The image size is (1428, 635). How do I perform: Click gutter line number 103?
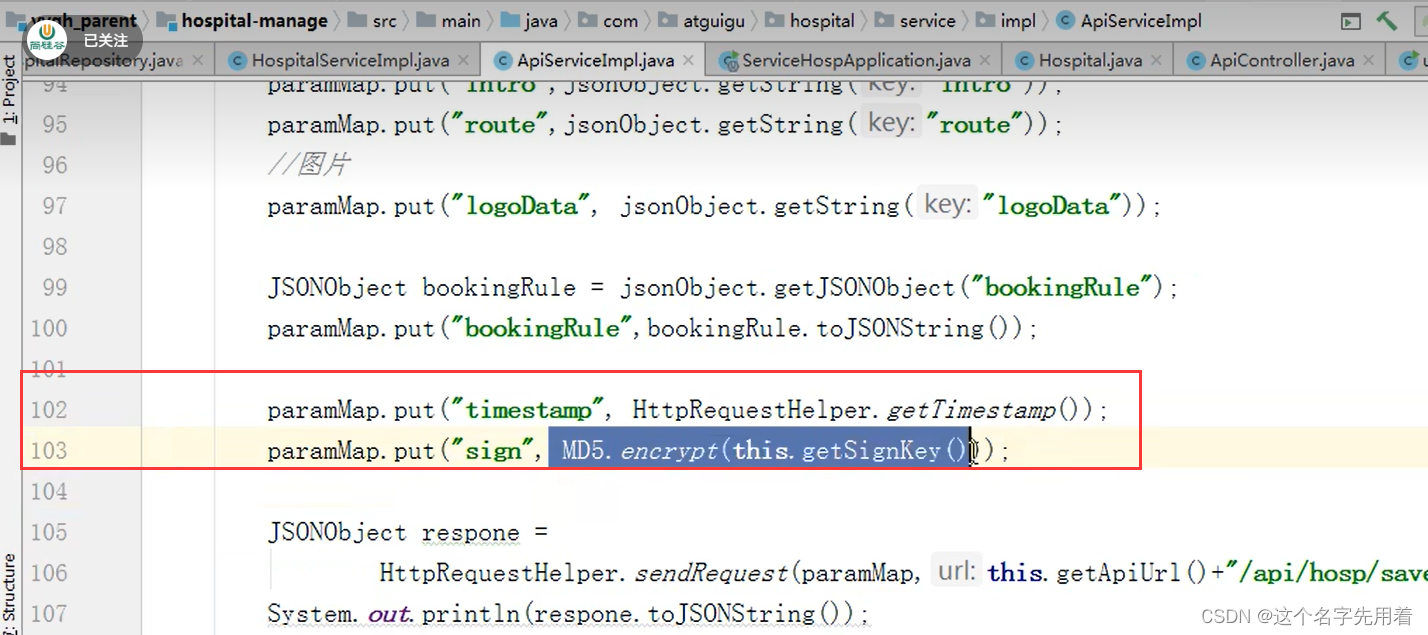(x=49, y=451)
